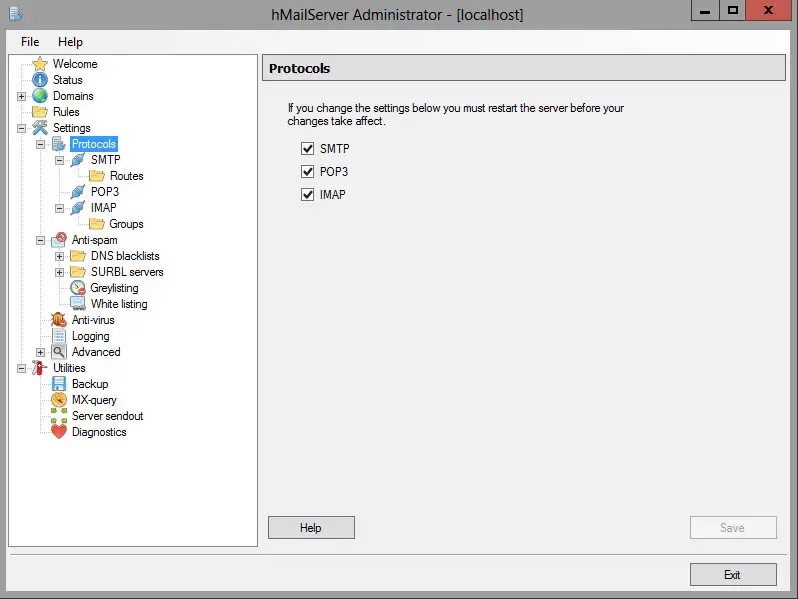Image resolution: width=798 pixels, height=599 pixels.
Task: Select Backup under Utilities
Action: coord(90,384)
